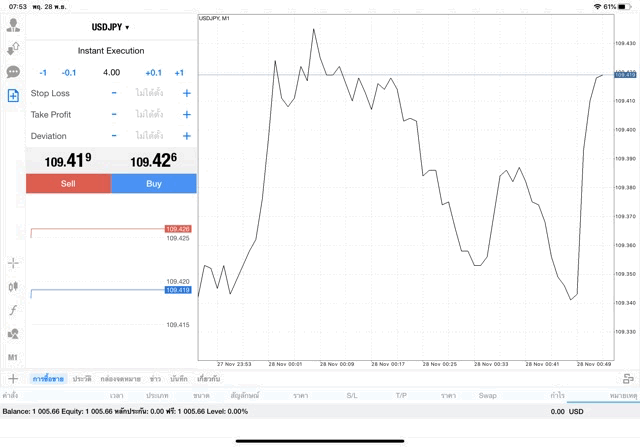Increase volume by +0.1
This screenshot has height=447, width=640.
point(153,72)
